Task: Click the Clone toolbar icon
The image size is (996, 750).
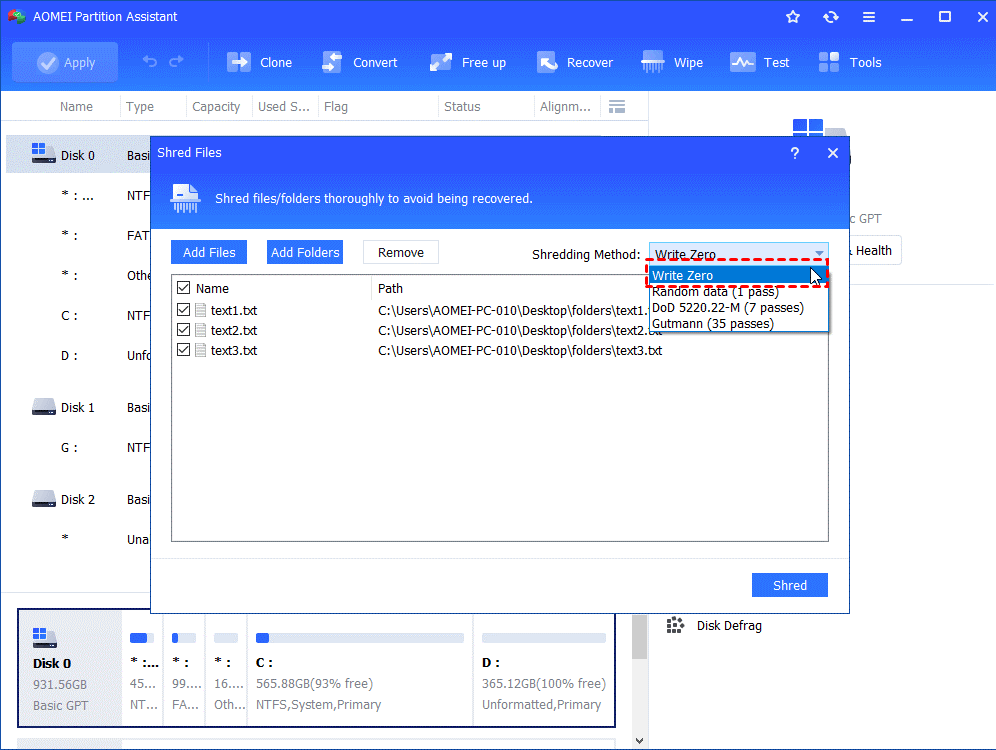Action: [240, 62]
